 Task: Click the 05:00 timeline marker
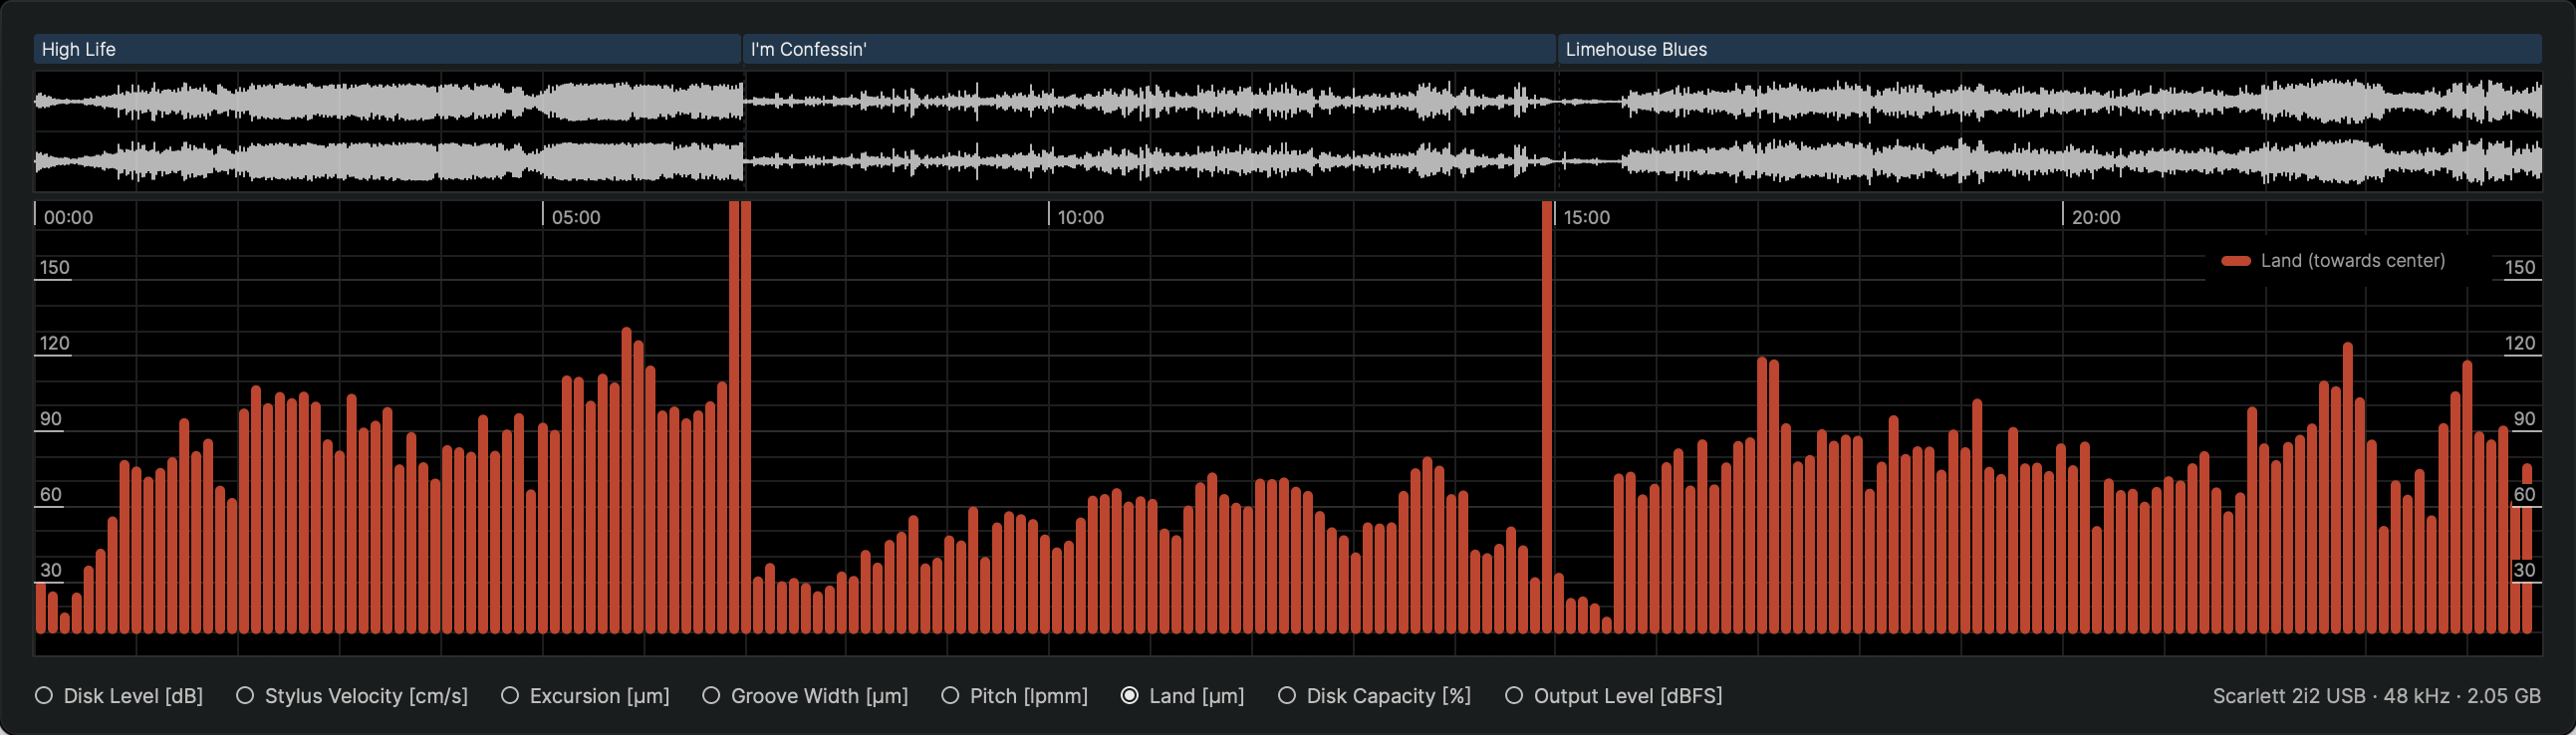[575, 217]
